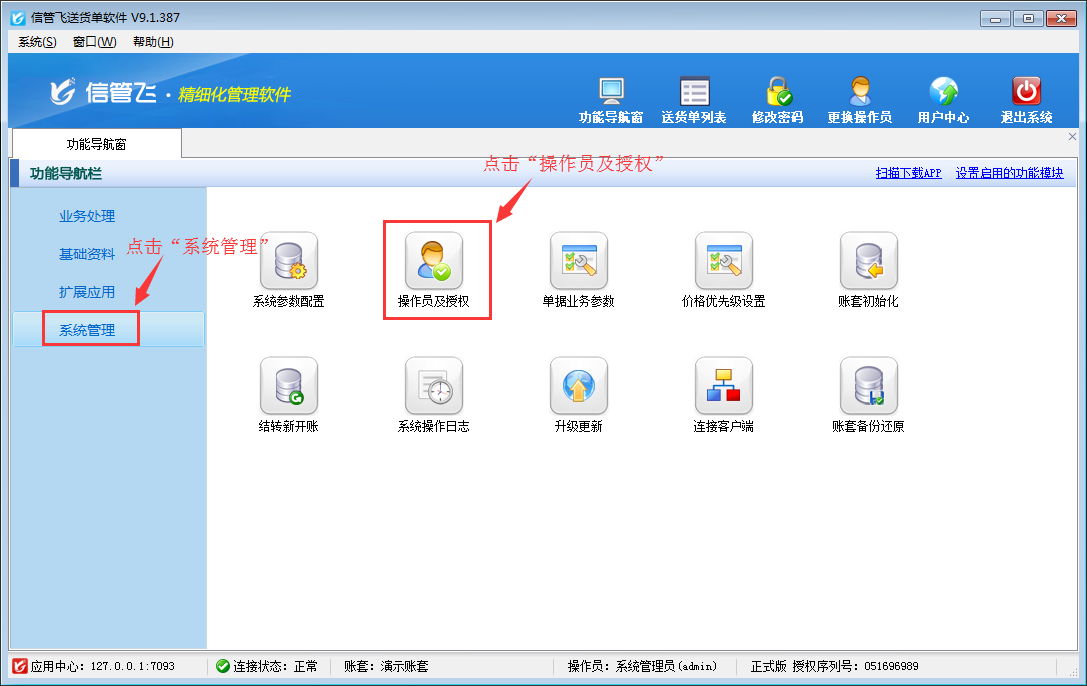Open 账套备份还原 database icon
The image size is (1087, 686).
click(868, 386)
